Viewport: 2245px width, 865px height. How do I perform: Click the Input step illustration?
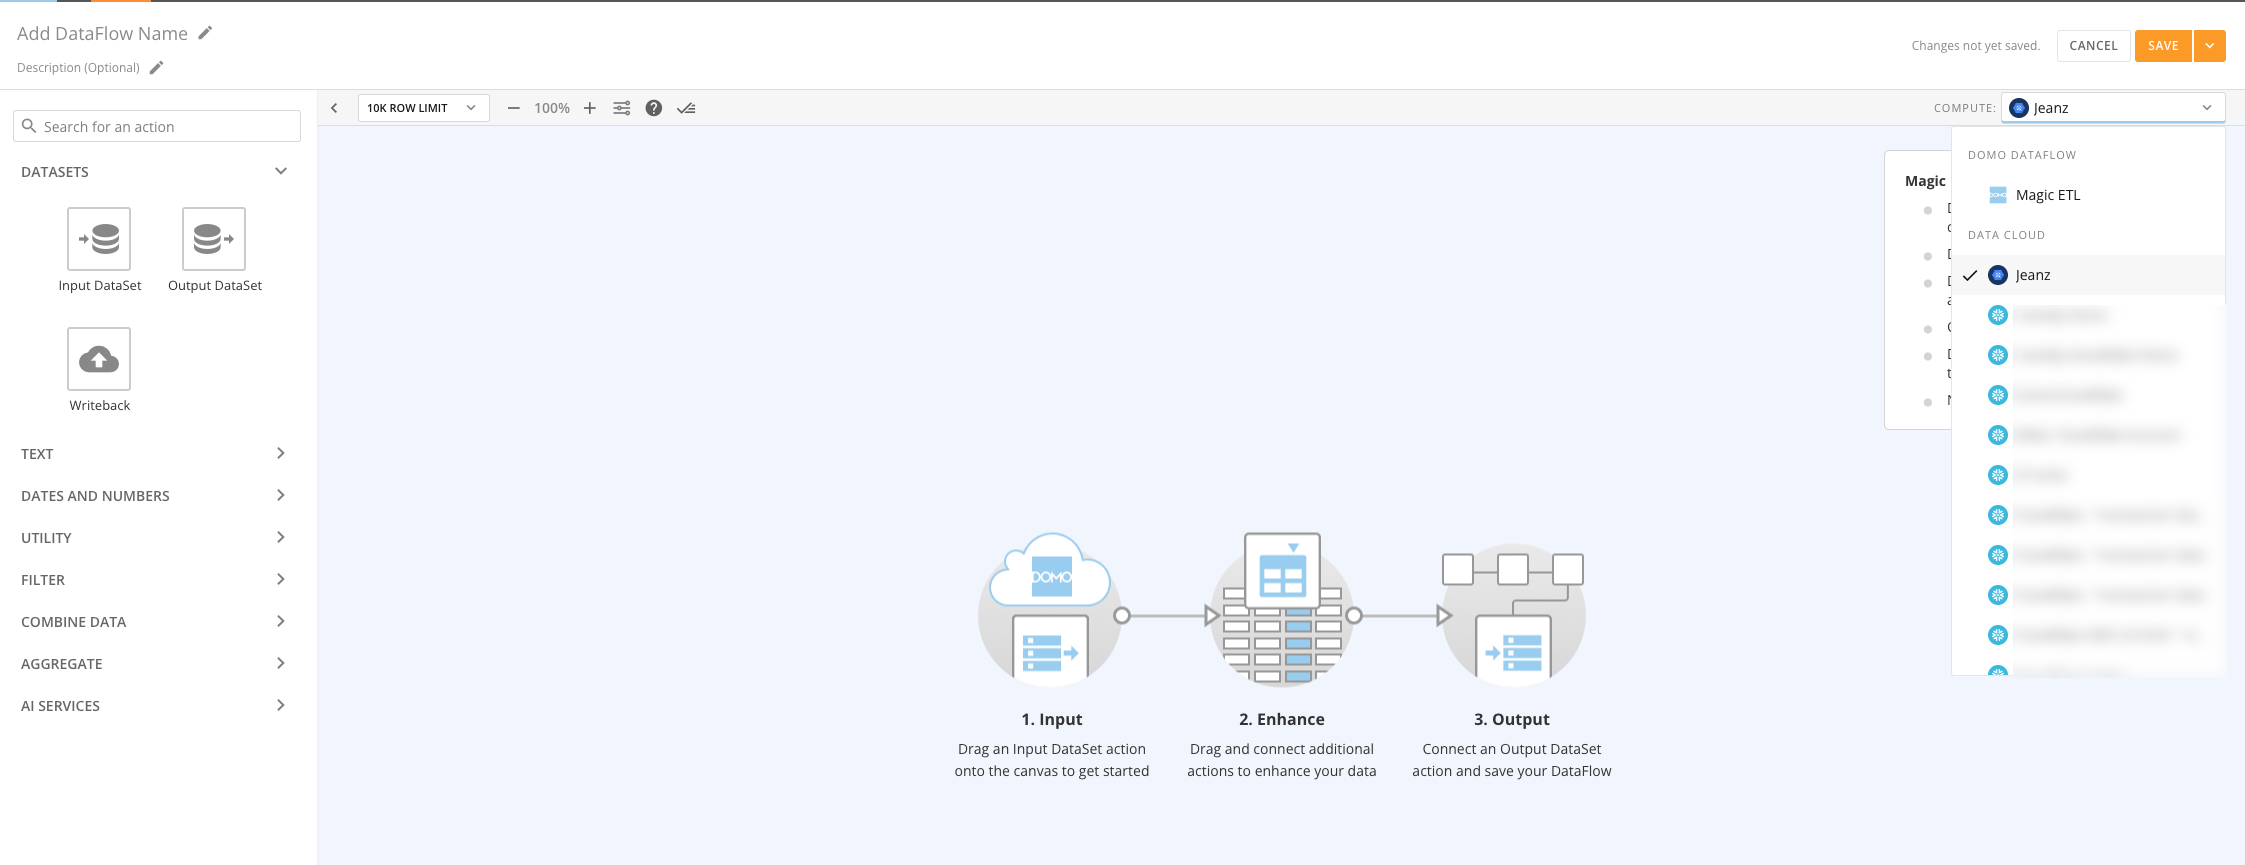[x=1050, y=609]
